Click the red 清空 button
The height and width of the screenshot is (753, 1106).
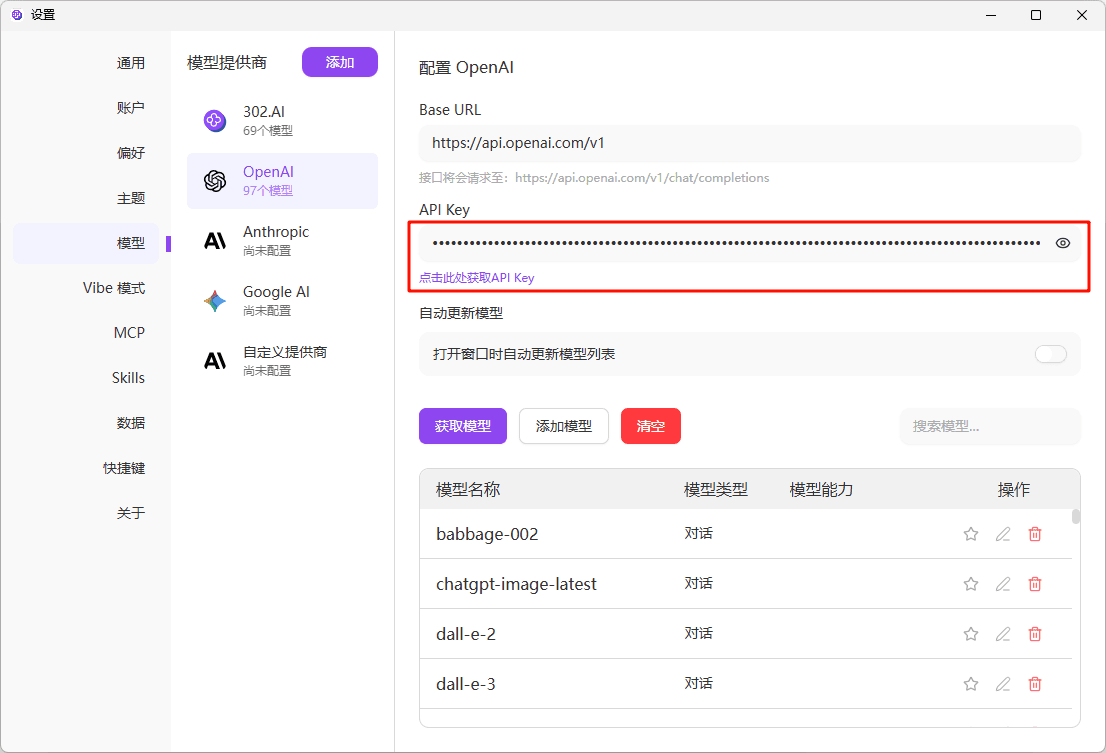tap(650, 426)
